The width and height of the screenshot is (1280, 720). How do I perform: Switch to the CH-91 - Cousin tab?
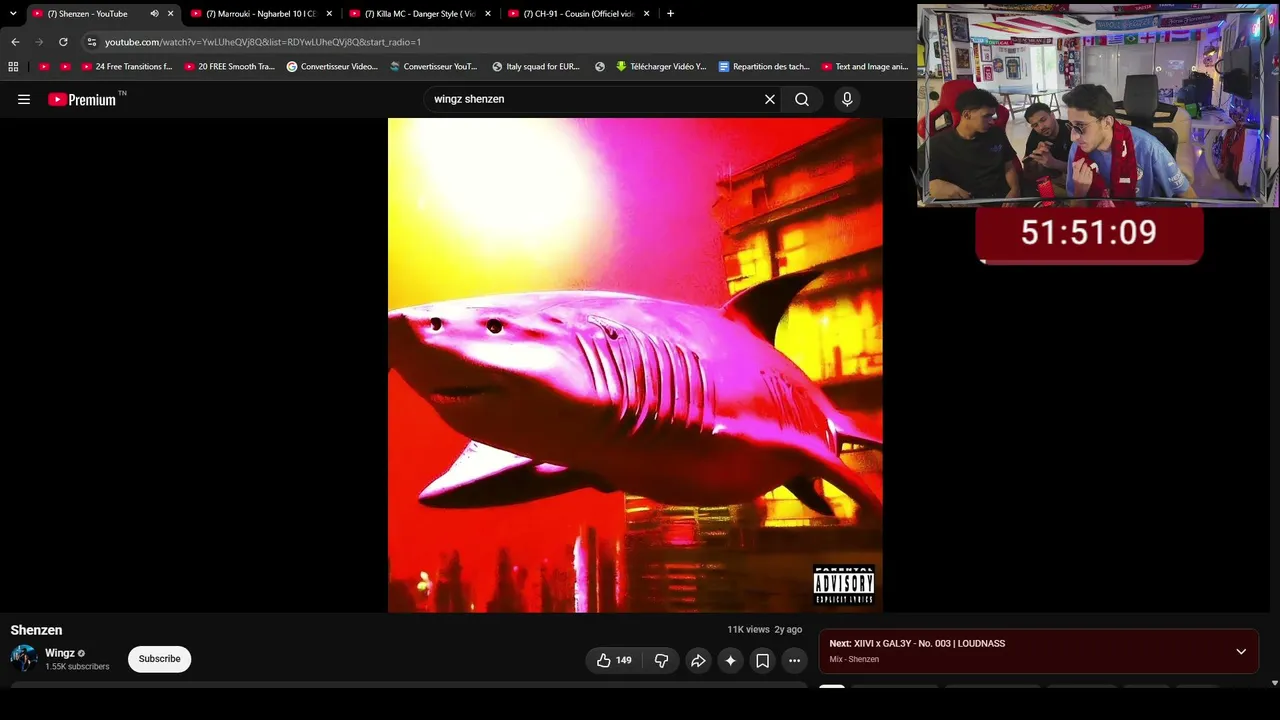pos(580,14)
